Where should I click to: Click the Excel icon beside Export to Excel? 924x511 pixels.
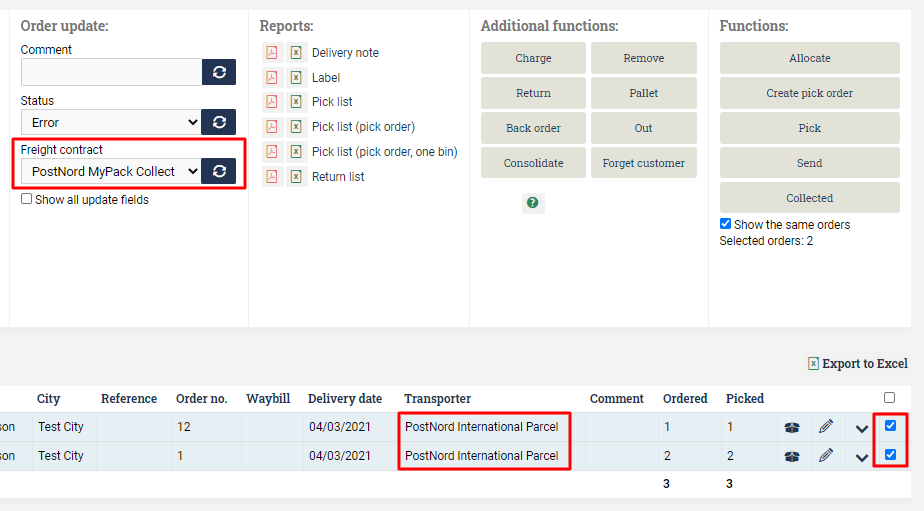pos(813,364)
